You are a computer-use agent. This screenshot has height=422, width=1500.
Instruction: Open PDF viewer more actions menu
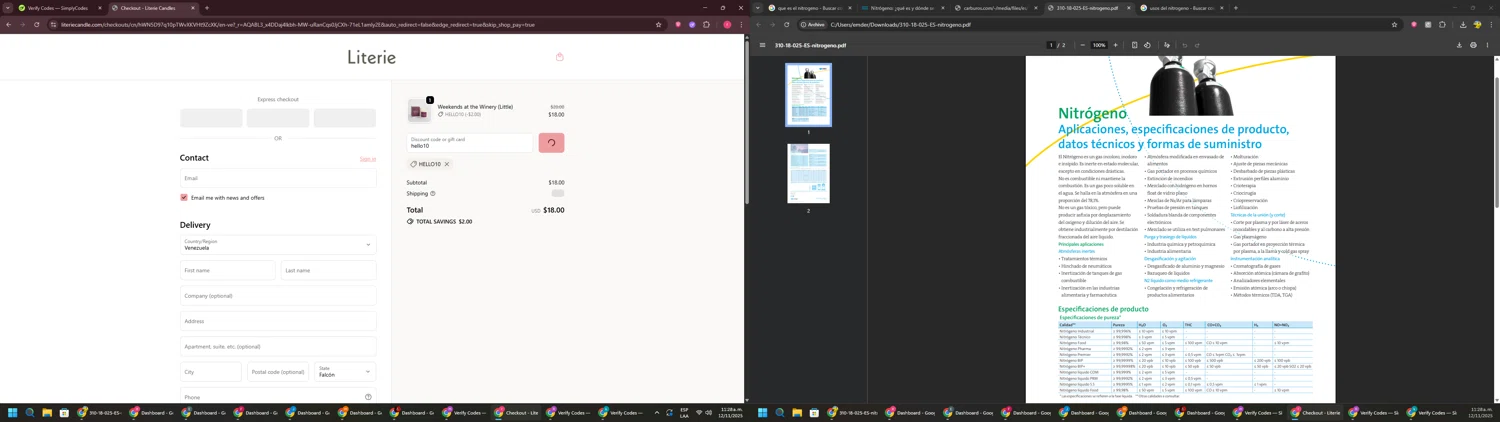point(1487,45)
